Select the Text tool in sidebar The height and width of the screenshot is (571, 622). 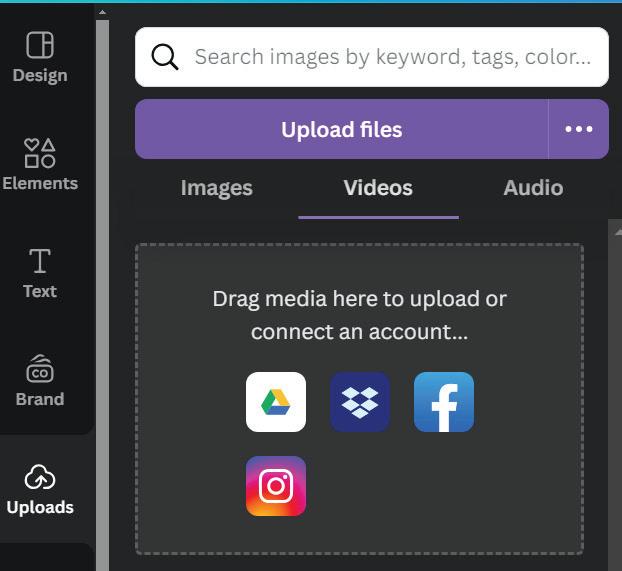tap(40, 273)
